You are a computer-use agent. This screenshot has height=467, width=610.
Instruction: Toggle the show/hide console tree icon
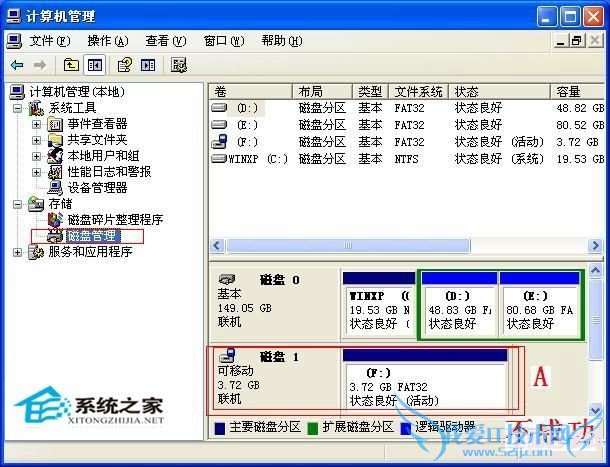point(95,65)
